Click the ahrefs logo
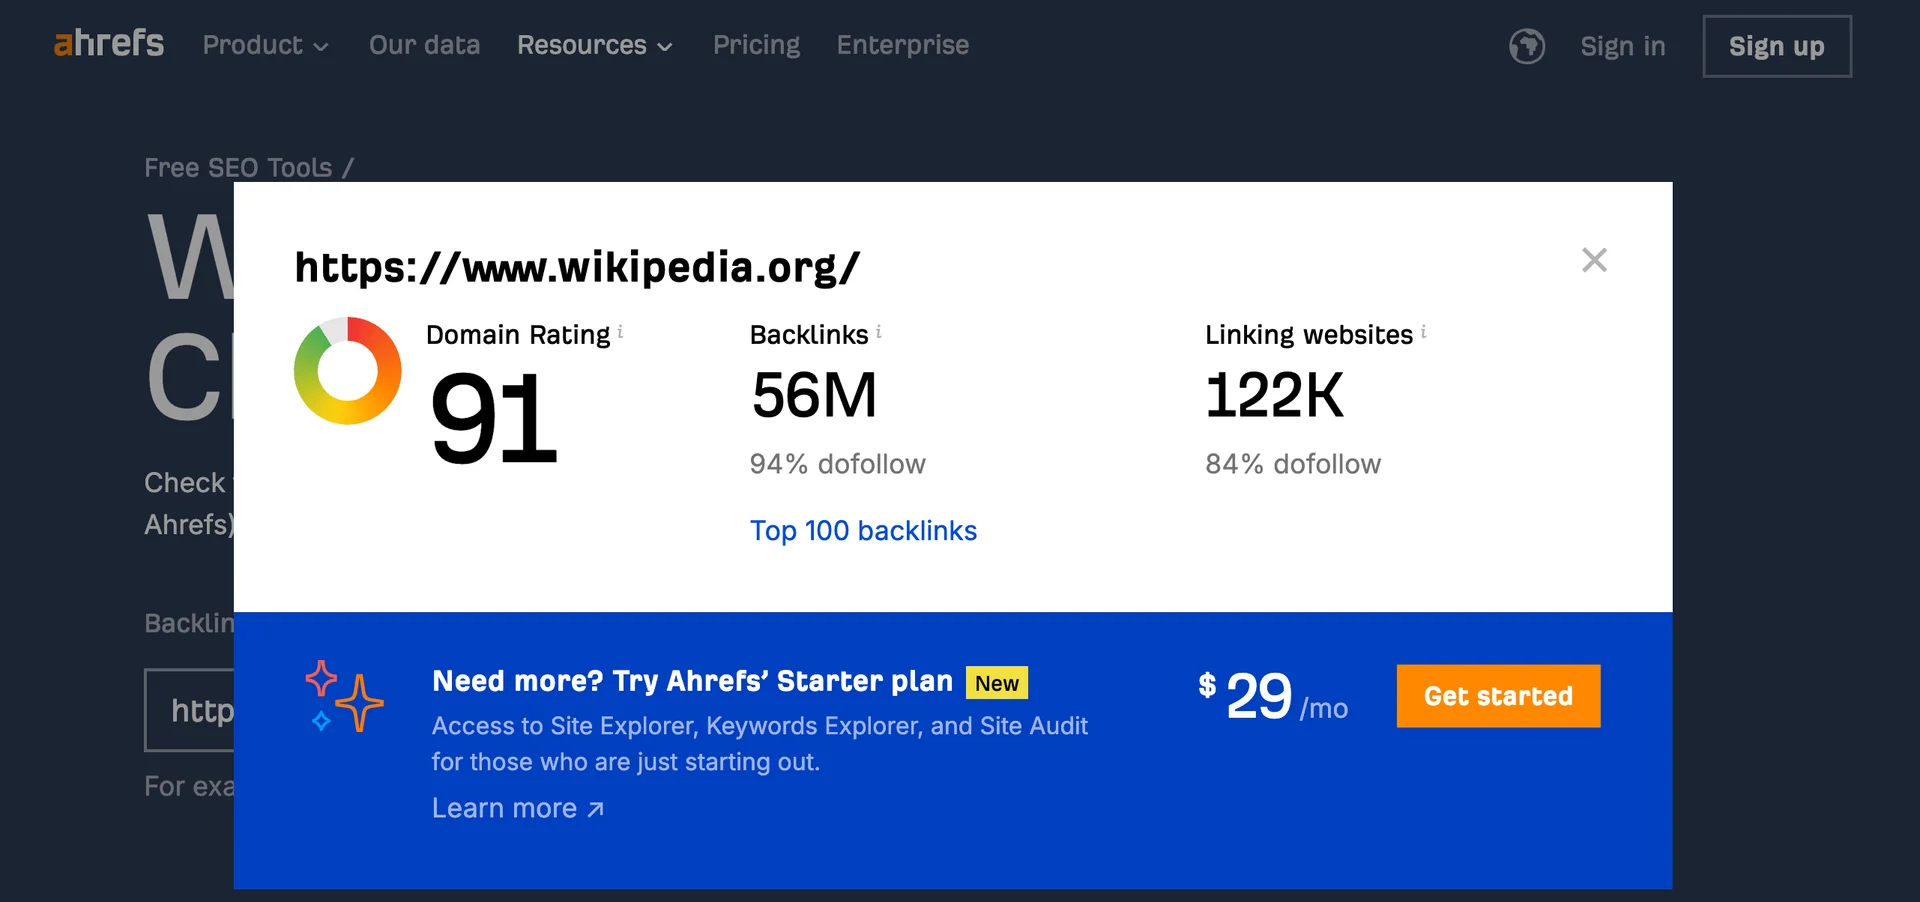This screenshot has width=1920, height=902. [x=108, y=44]
